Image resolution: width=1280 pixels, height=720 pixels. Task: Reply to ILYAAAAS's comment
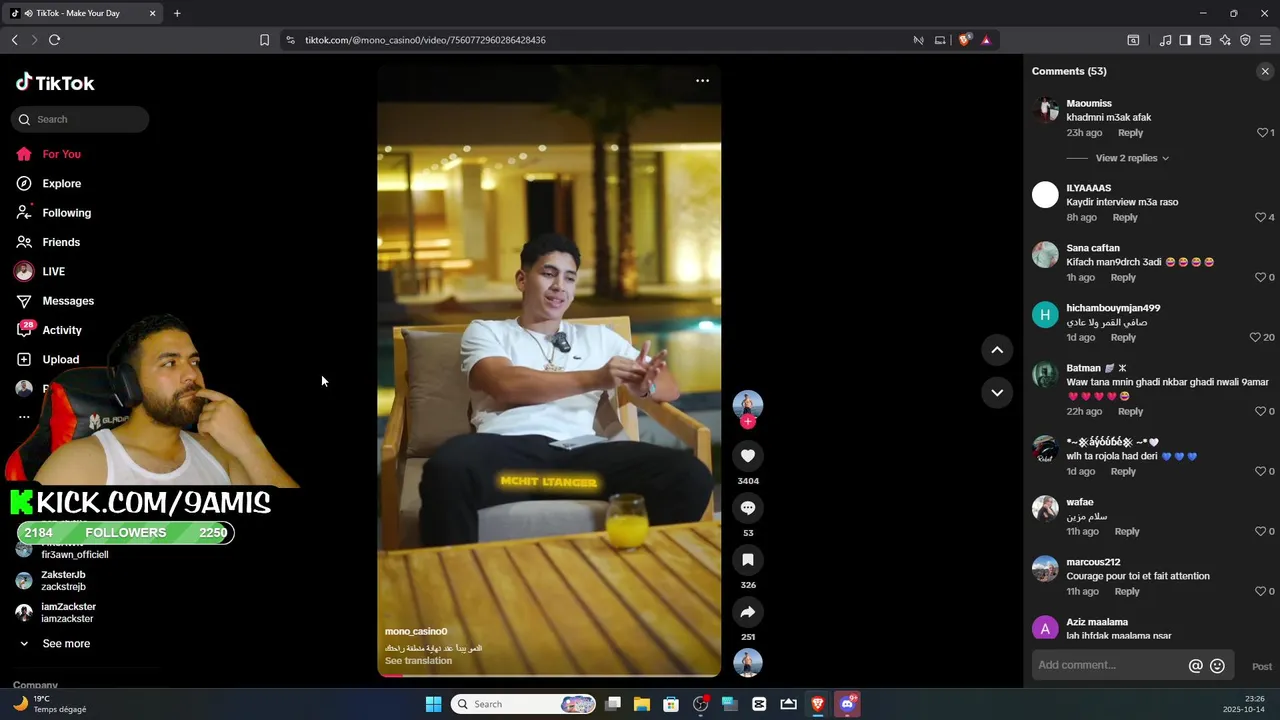pos(1125,218)
